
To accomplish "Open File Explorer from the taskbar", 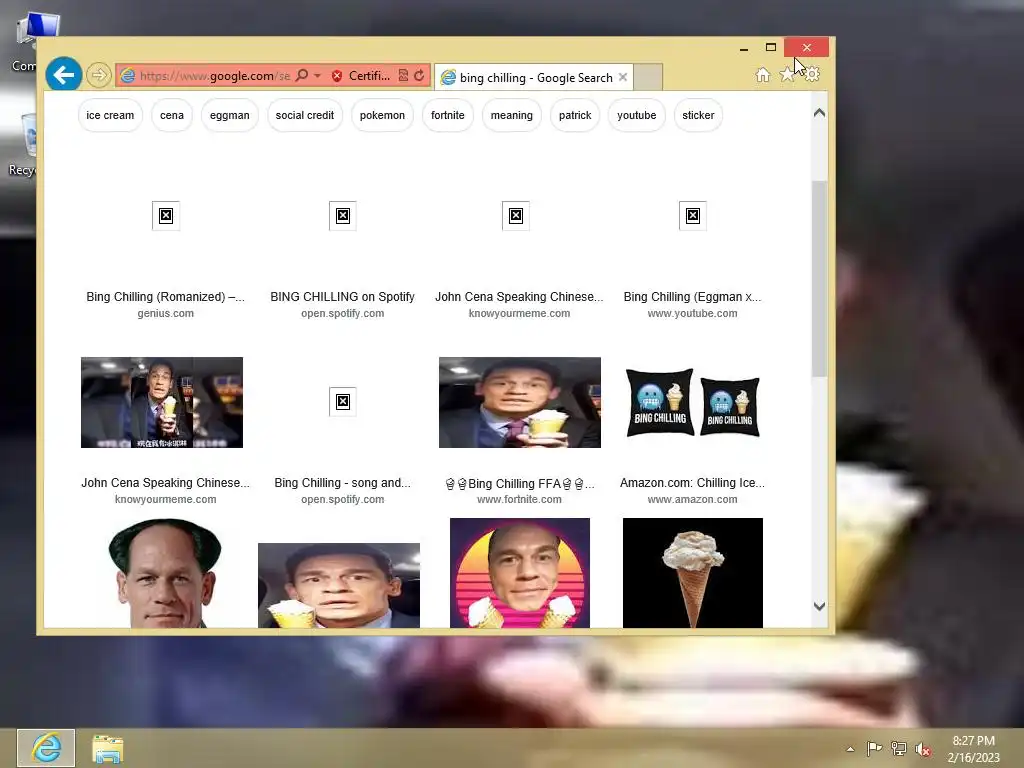I will tap(108, 748).
